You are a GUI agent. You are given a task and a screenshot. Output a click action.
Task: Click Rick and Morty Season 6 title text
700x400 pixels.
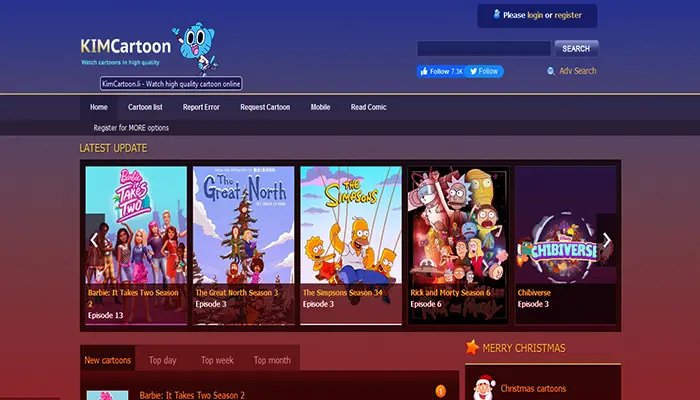point(450,293)
